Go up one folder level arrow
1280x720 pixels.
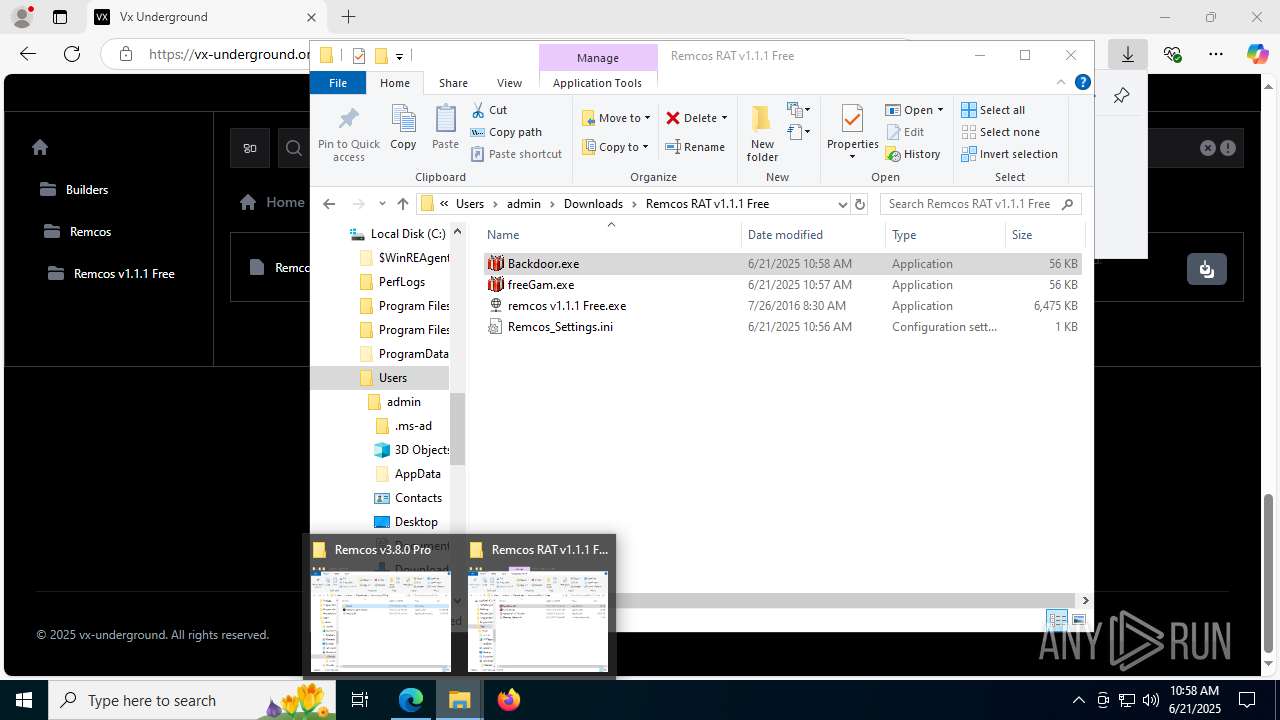click(403, 203)
